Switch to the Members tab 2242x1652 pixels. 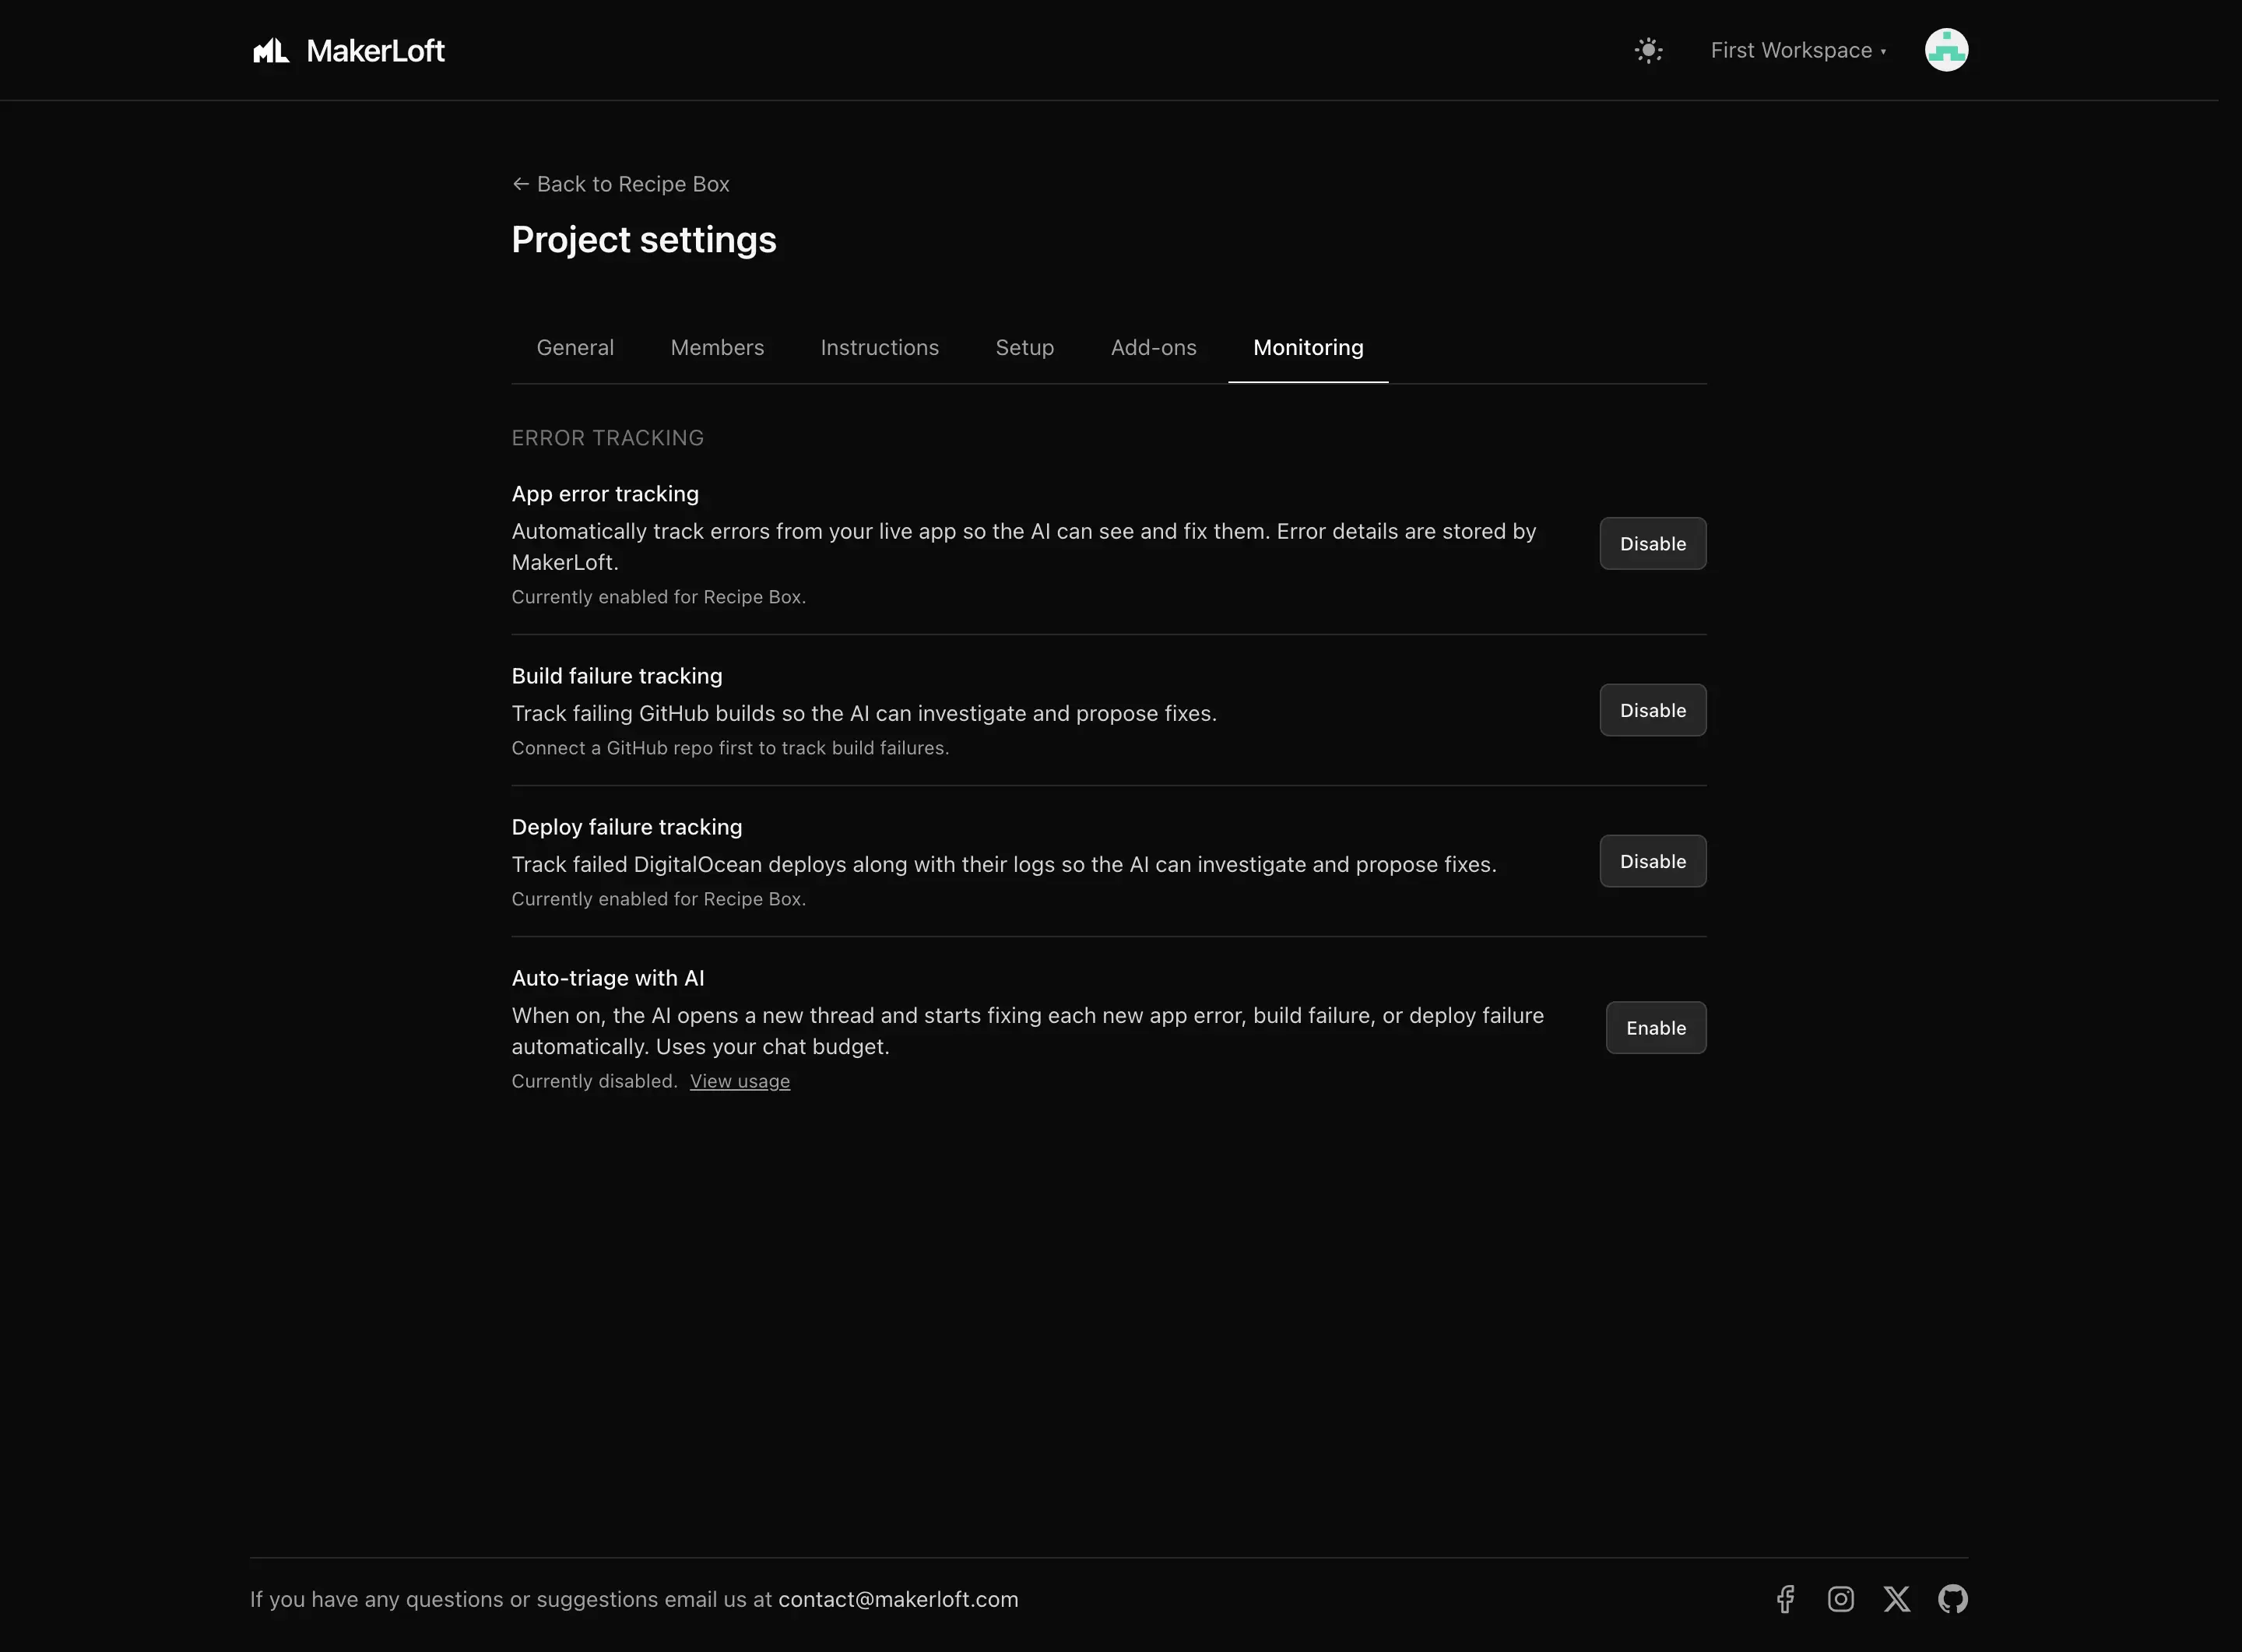tap(717, 347)
